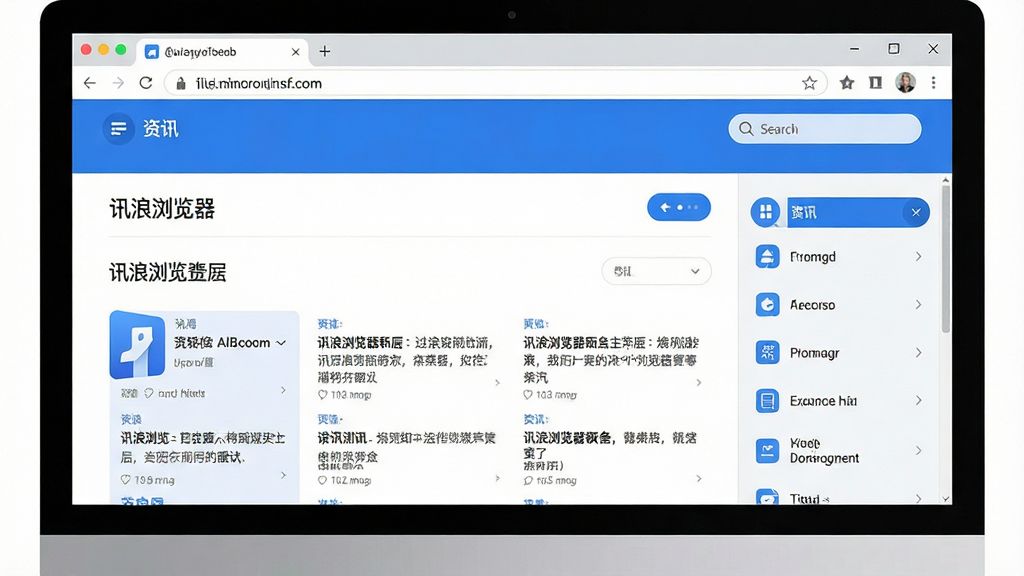Screen dimensions: 1024x576
Task: Open the middle column top article chevron
Action: (497, 383)
